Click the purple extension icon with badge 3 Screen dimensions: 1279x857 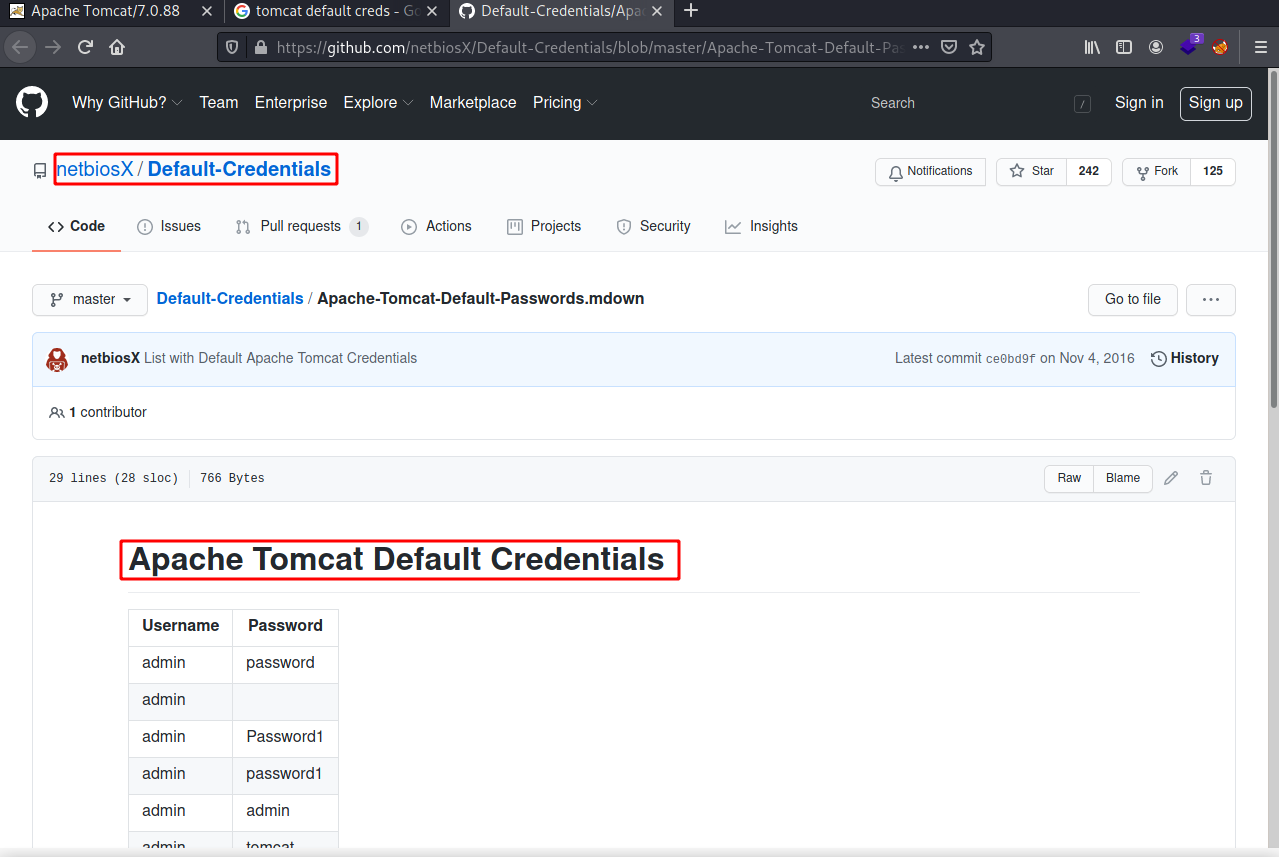[x=1188, y=46]
